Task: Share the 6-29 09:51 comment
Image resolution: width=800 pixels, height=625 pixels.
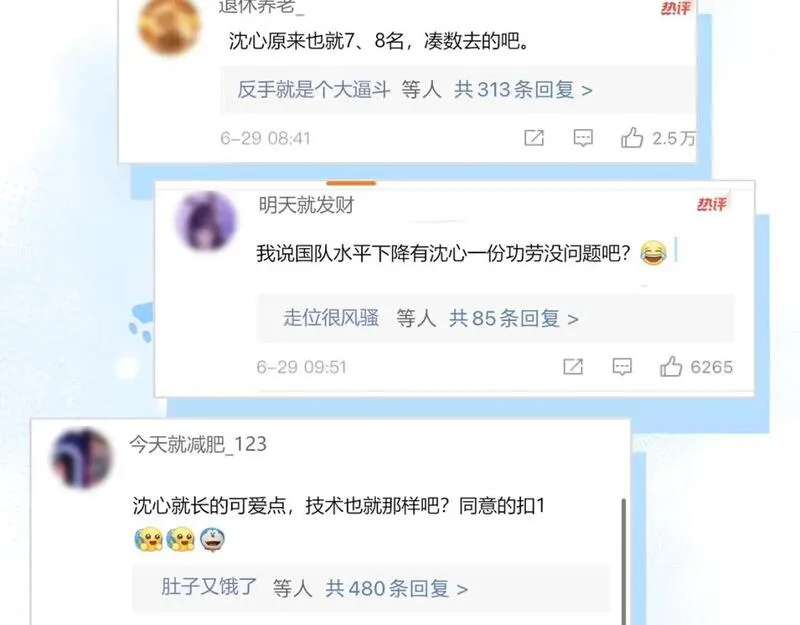Action: [x=573, y=366]
